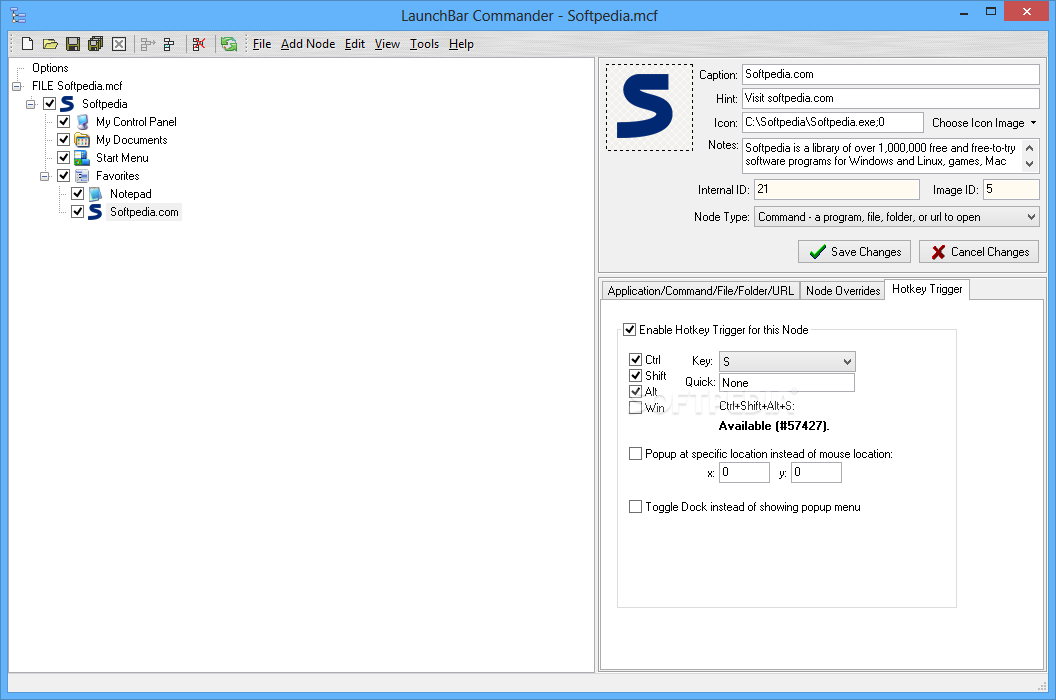Image resolution: width=1056 pixels, height=700 pixels.
Task: Click the delete node red X icon
Action: coord(199,44)
